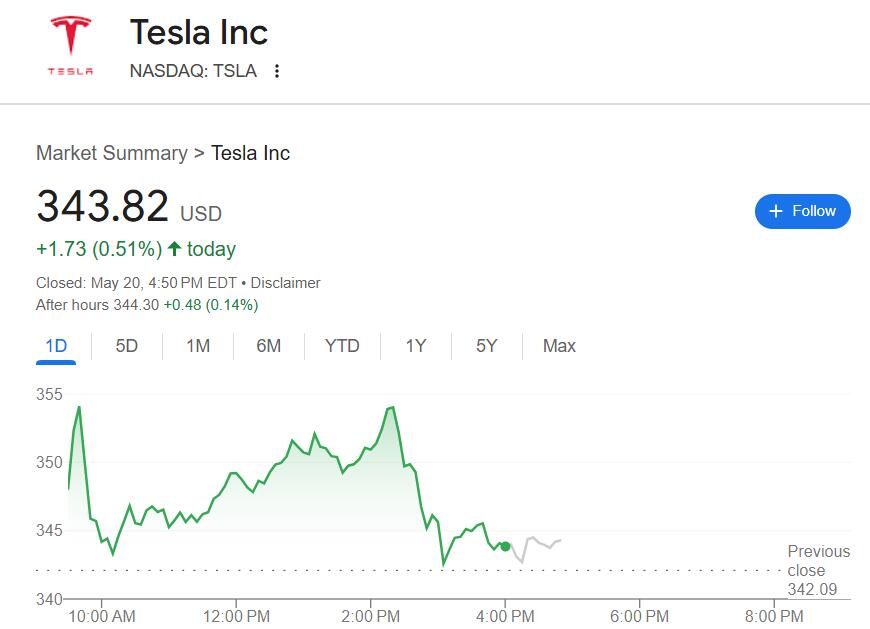Image resolution: width=870 pixels, height=629 pixels.
Task: Click the green up arrow beside today
Action: tap(175, 249)
